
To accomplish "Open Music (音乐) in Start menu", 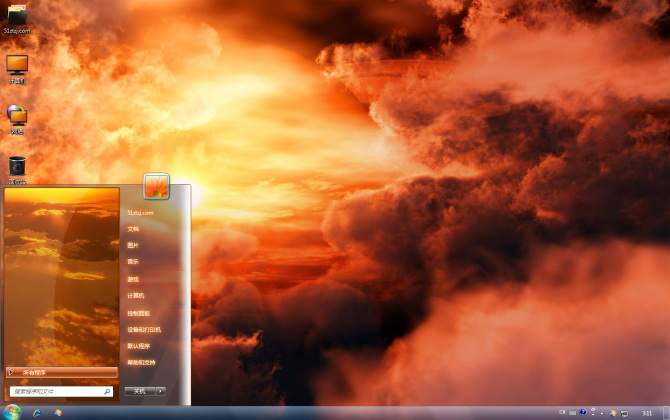I will coord(133,261).
